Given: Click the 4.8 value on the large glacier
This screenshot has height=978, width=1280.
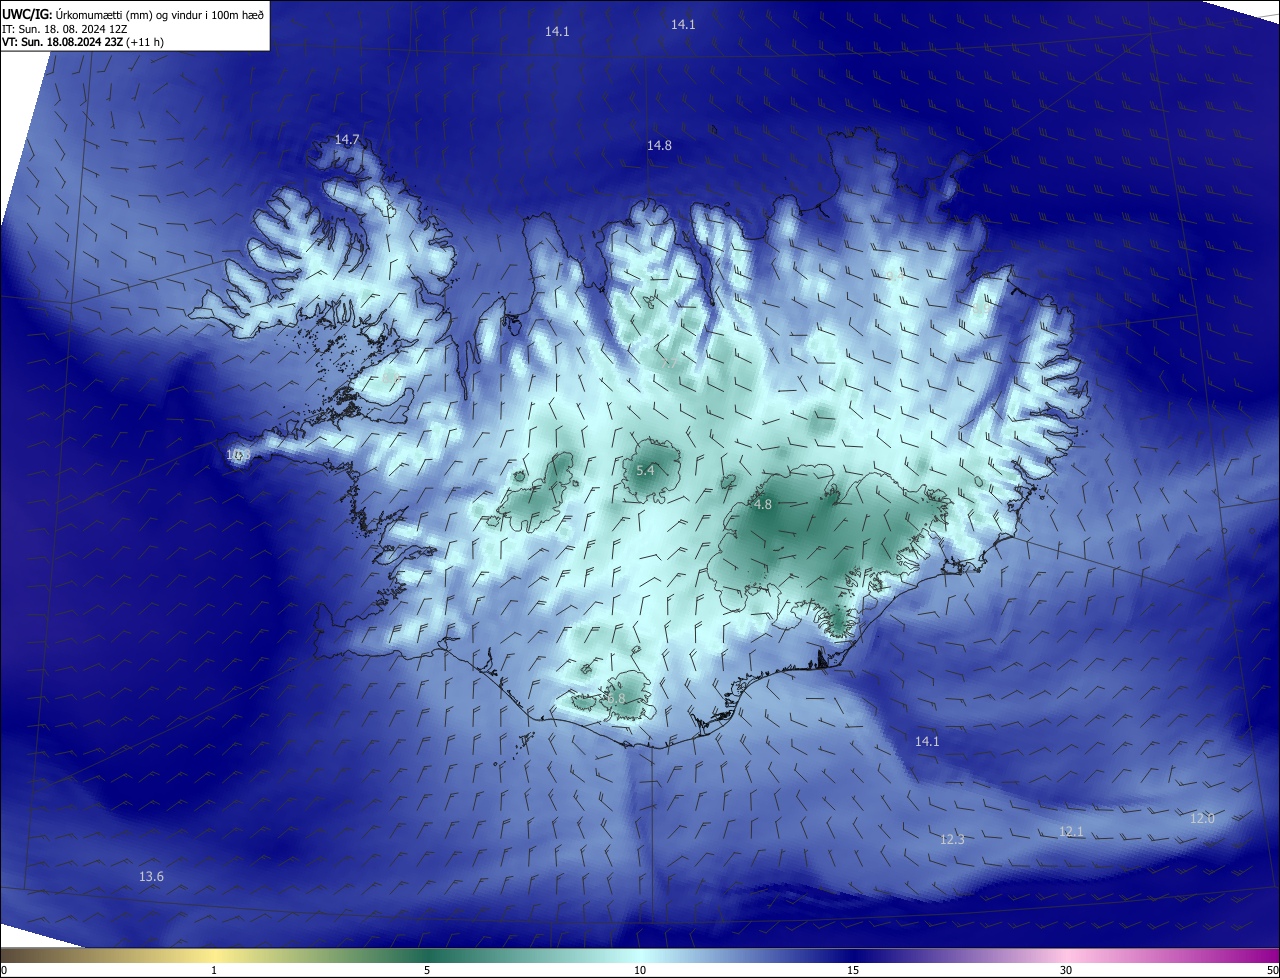Looking at the screenshot, I should pyautogui.click(x=763, y=505).
